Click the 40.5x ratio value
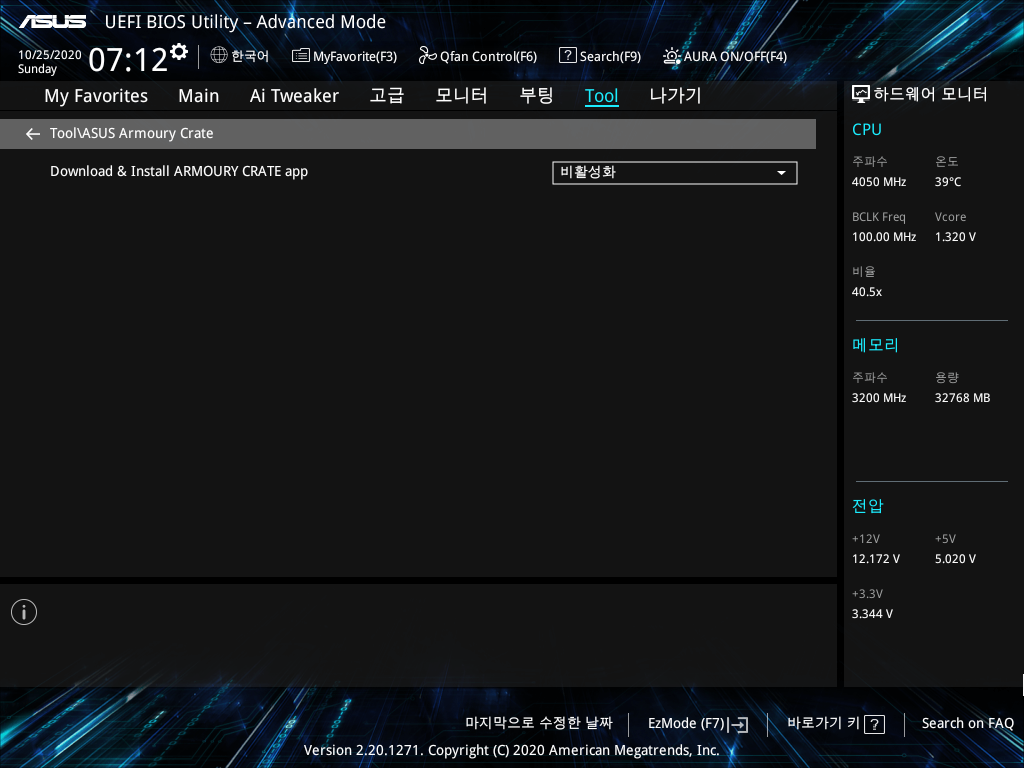Screen dimensions: 1024x768 [867, 292]
